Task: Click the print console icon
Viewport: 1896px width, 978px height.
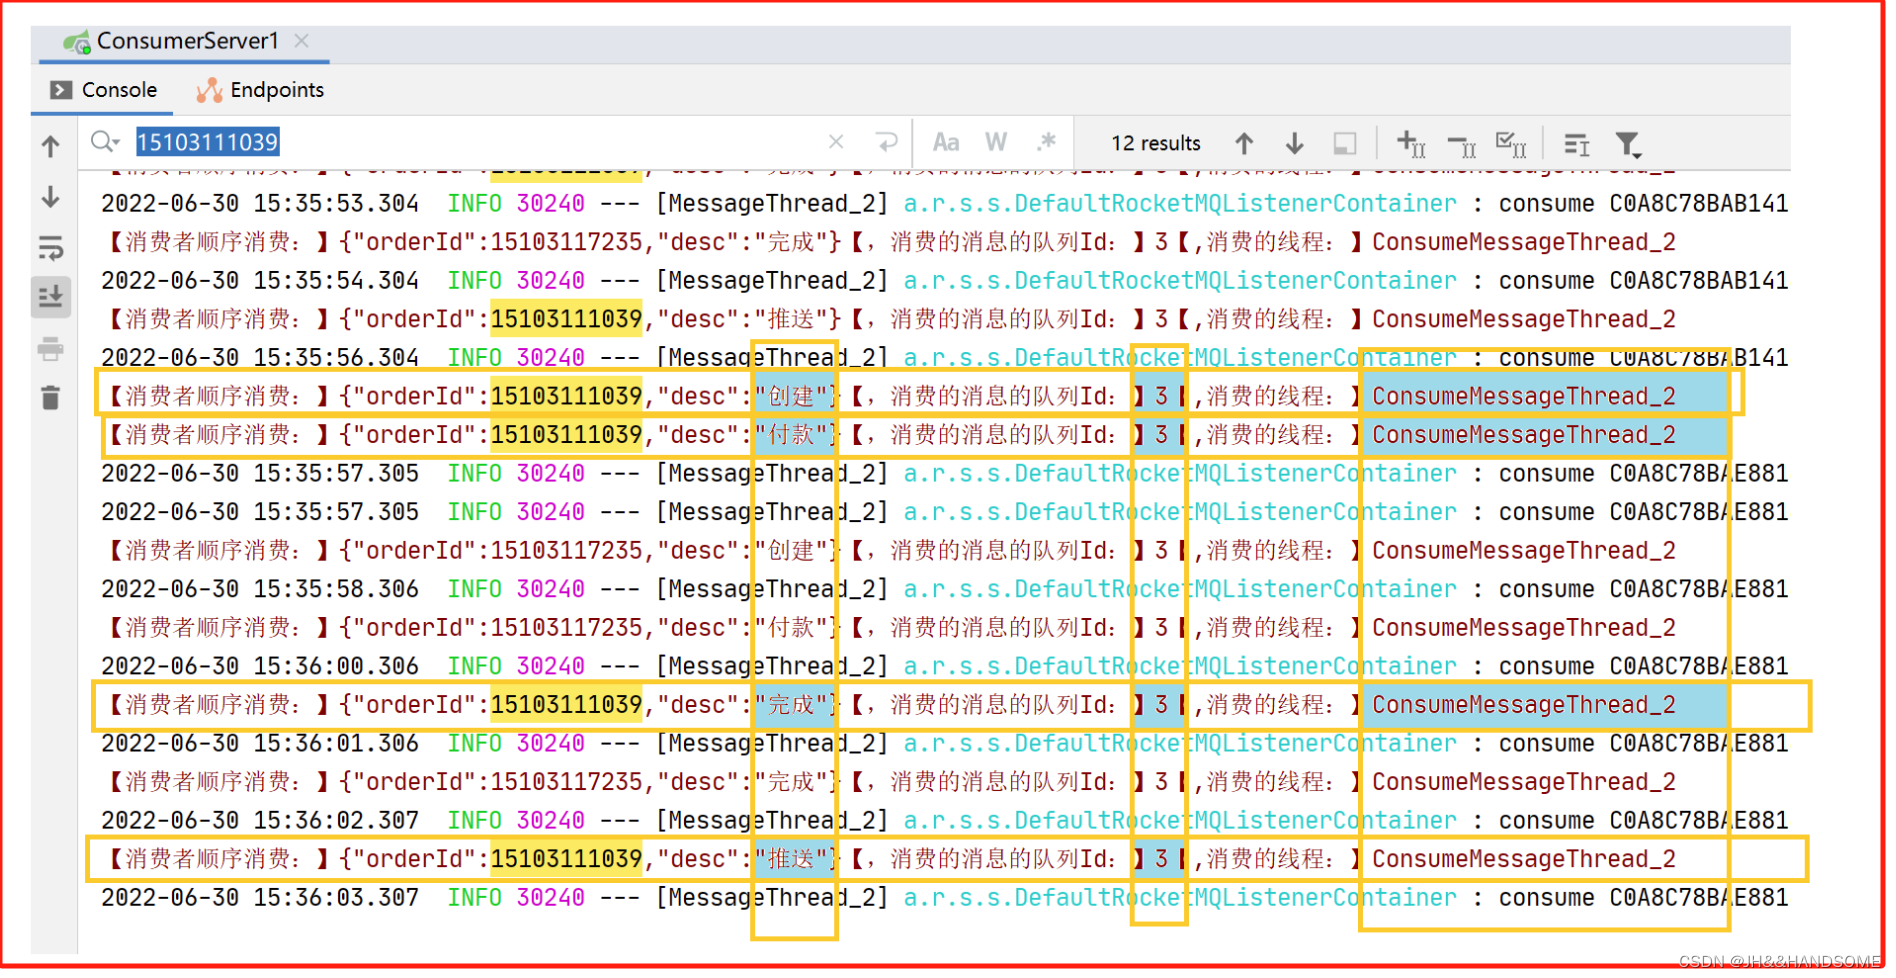Action: [51, 349]
